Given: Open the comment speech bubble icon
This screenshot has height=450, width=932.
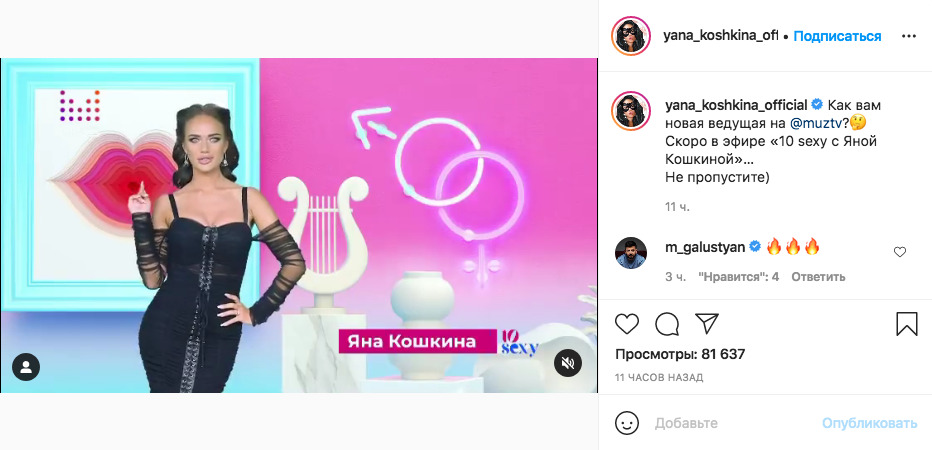Looking at the screenshot, I should click(667, 323).
